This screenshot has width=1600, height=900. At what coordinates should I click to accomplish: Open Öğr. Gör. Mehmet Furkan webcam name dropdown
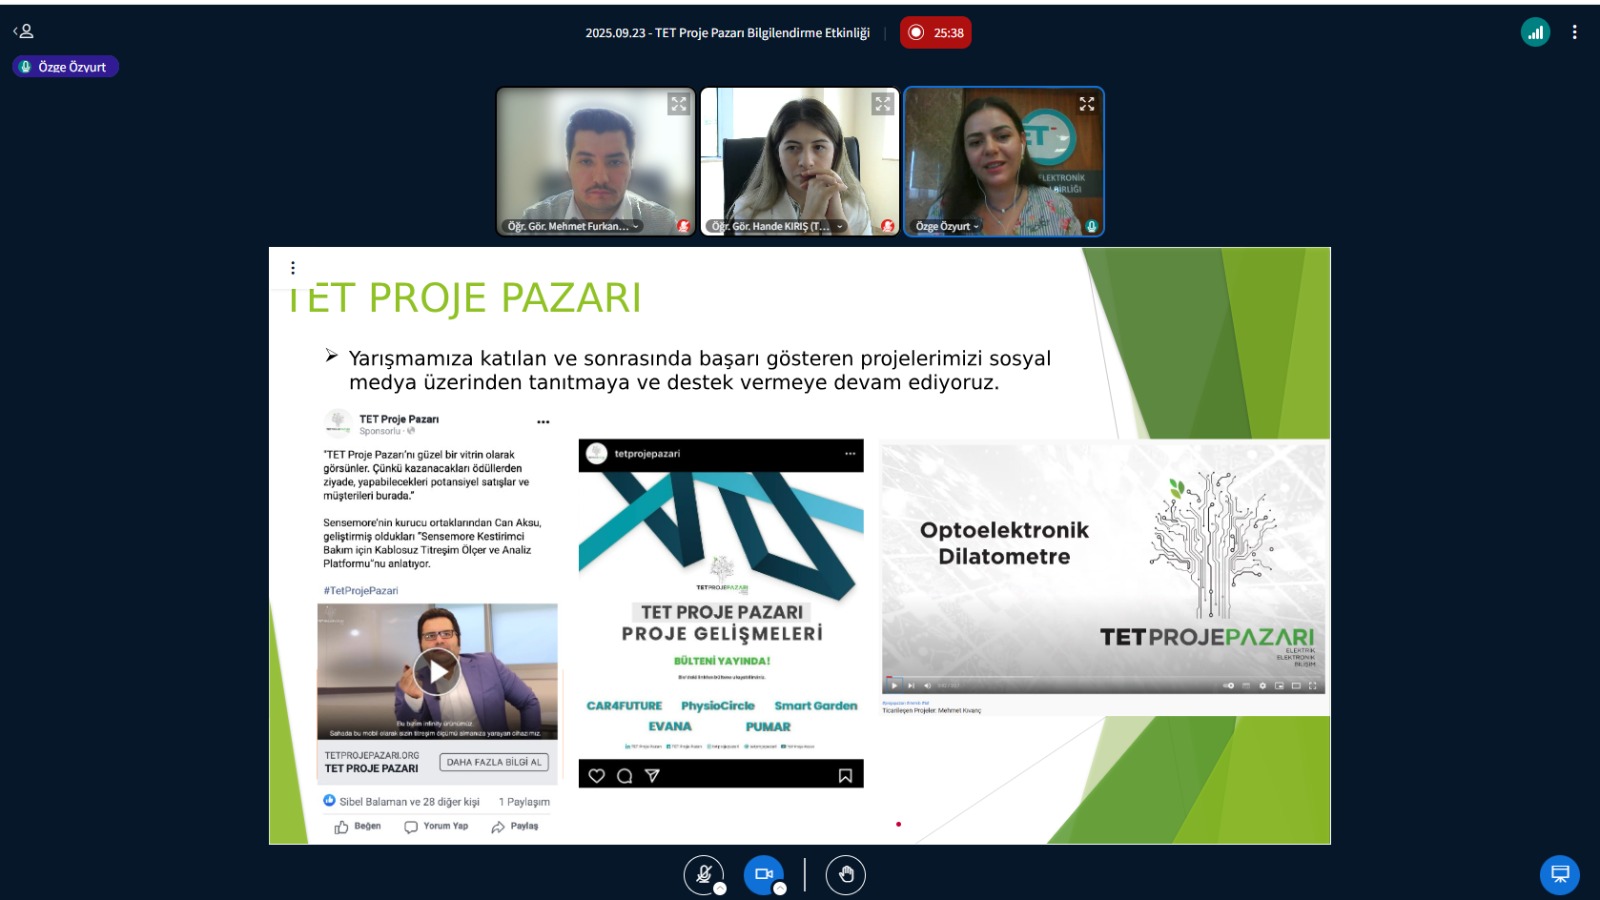click(573, 226)
